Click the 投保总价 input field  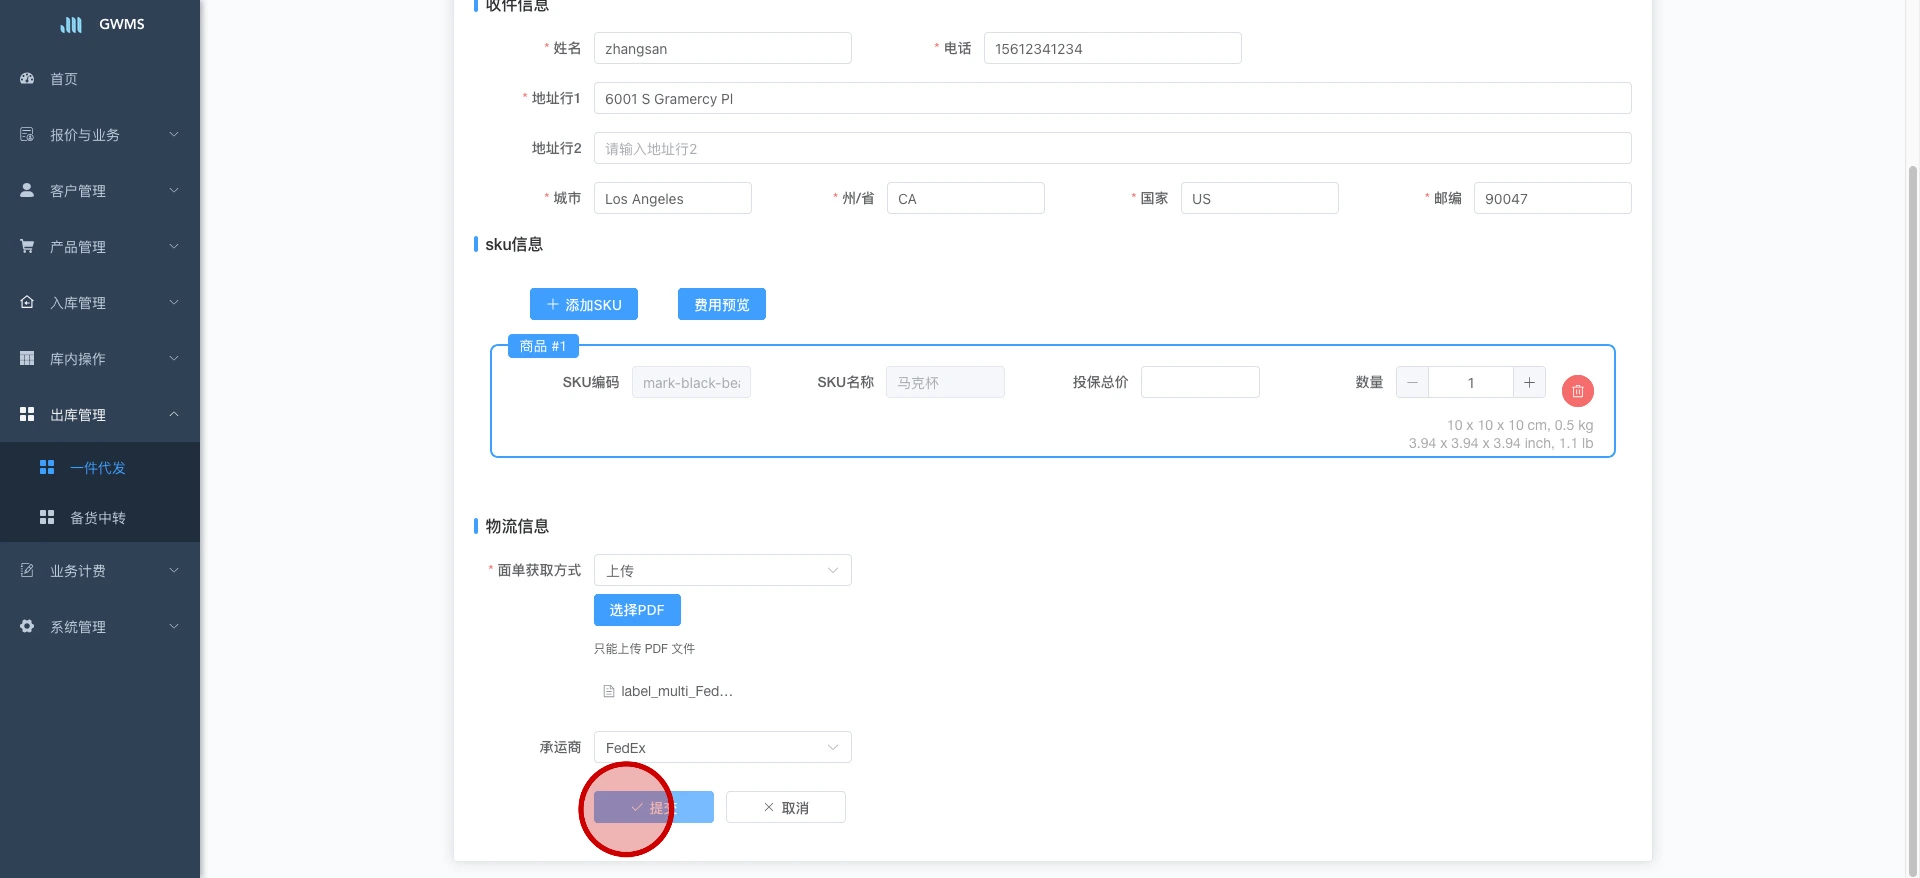[1199, 383]
